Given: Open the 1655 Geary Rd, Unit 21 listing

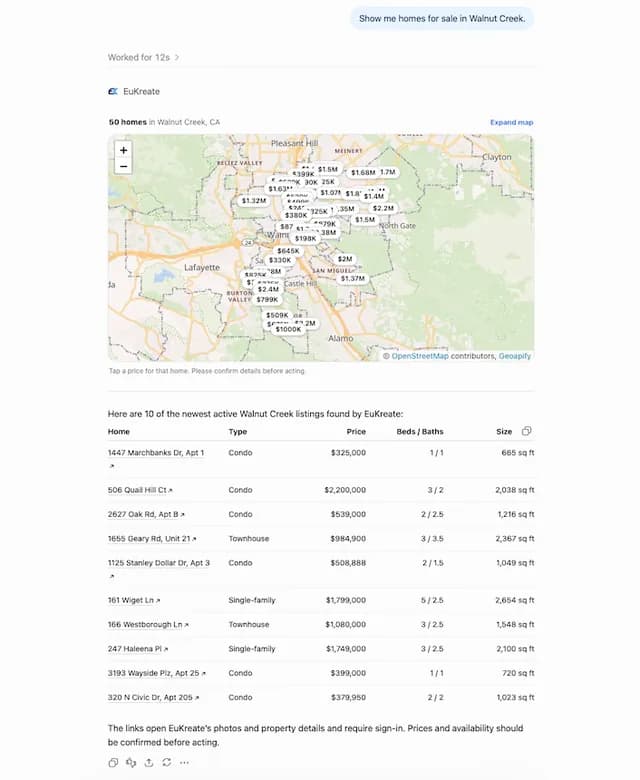Looking at the screenshot, I should tap(152, 539).
